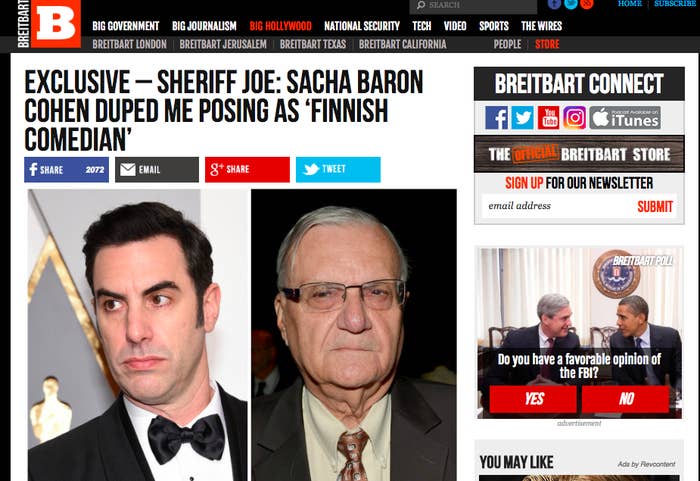Click the search magnifier icon
This screenshot has width=700, height=481.
421,5
